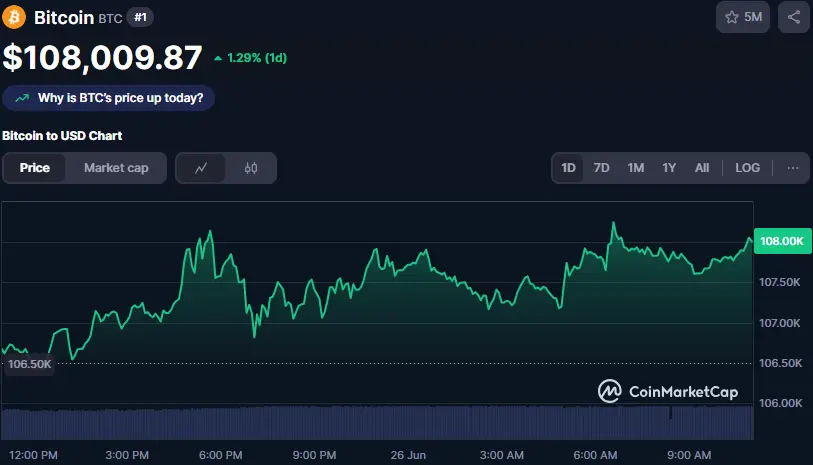Click the 107.50K y-axis label
The width and height of the screenshot is (813, 465).
click(x=779, y=282)
